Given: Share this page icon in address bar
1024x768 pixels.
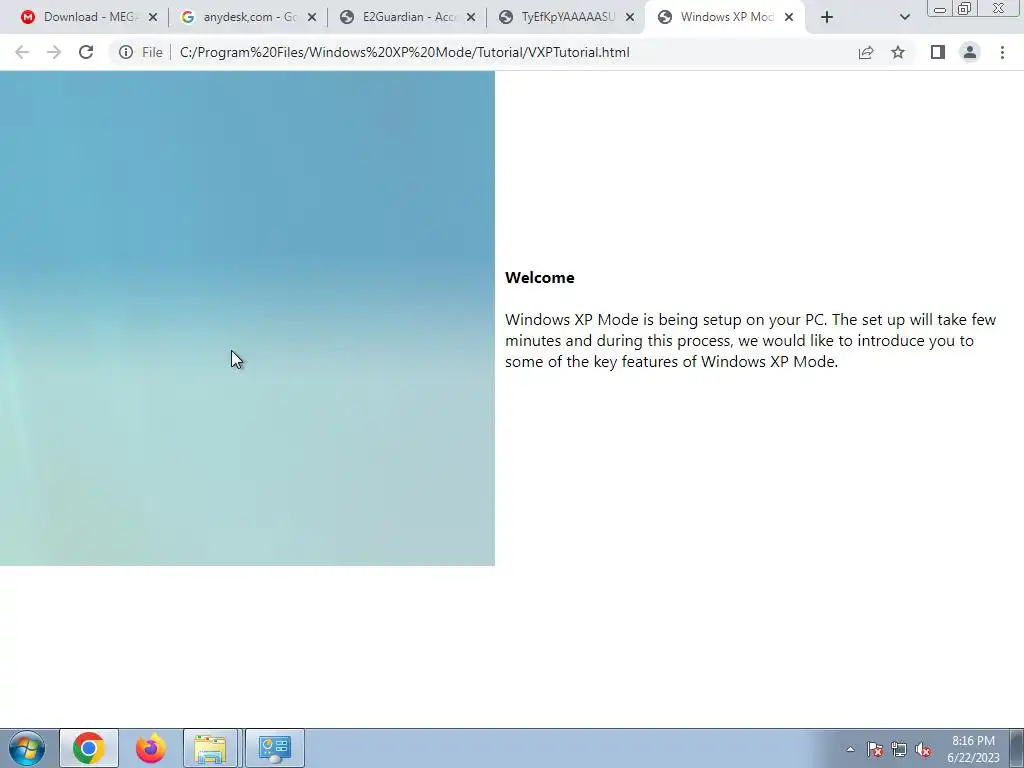Looking at the screenshot, I should pos(866,52).
